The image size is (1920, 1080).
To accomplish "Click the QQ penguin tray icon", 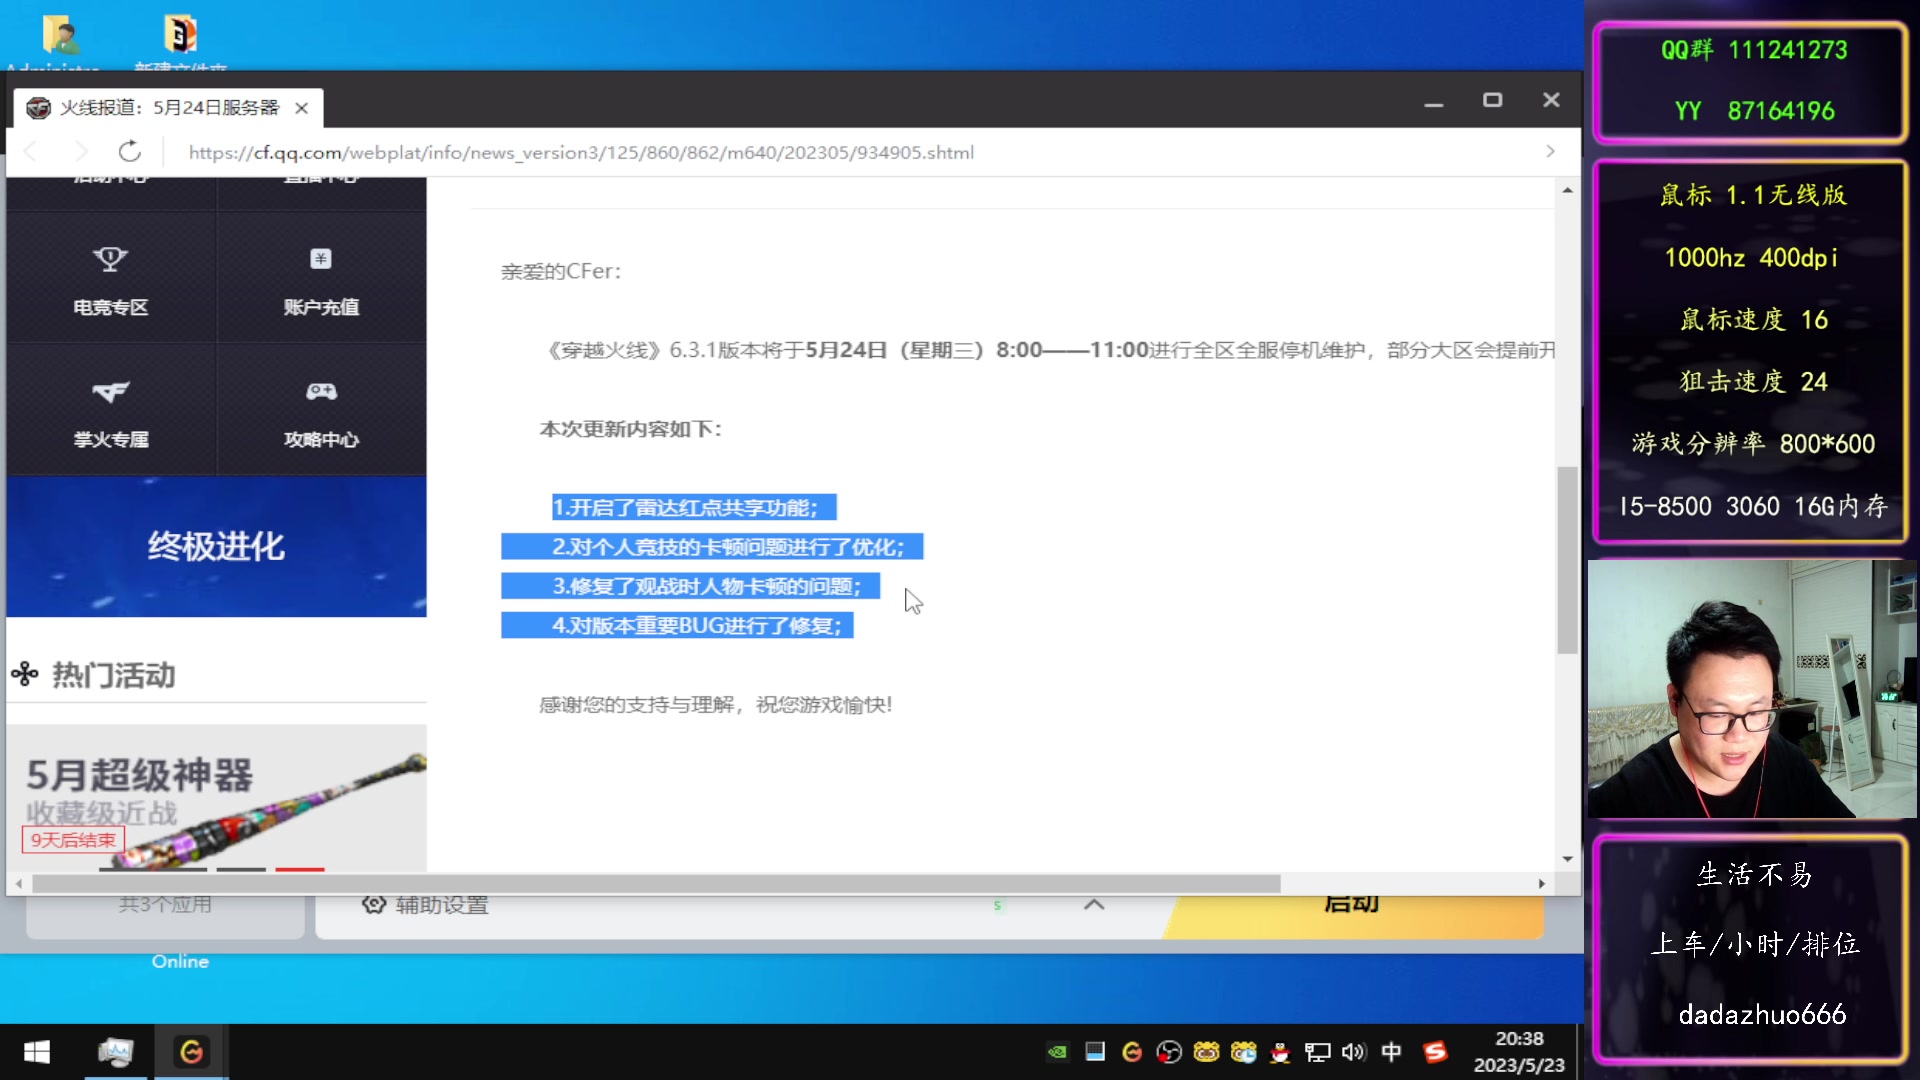I will [1281, 1052].
